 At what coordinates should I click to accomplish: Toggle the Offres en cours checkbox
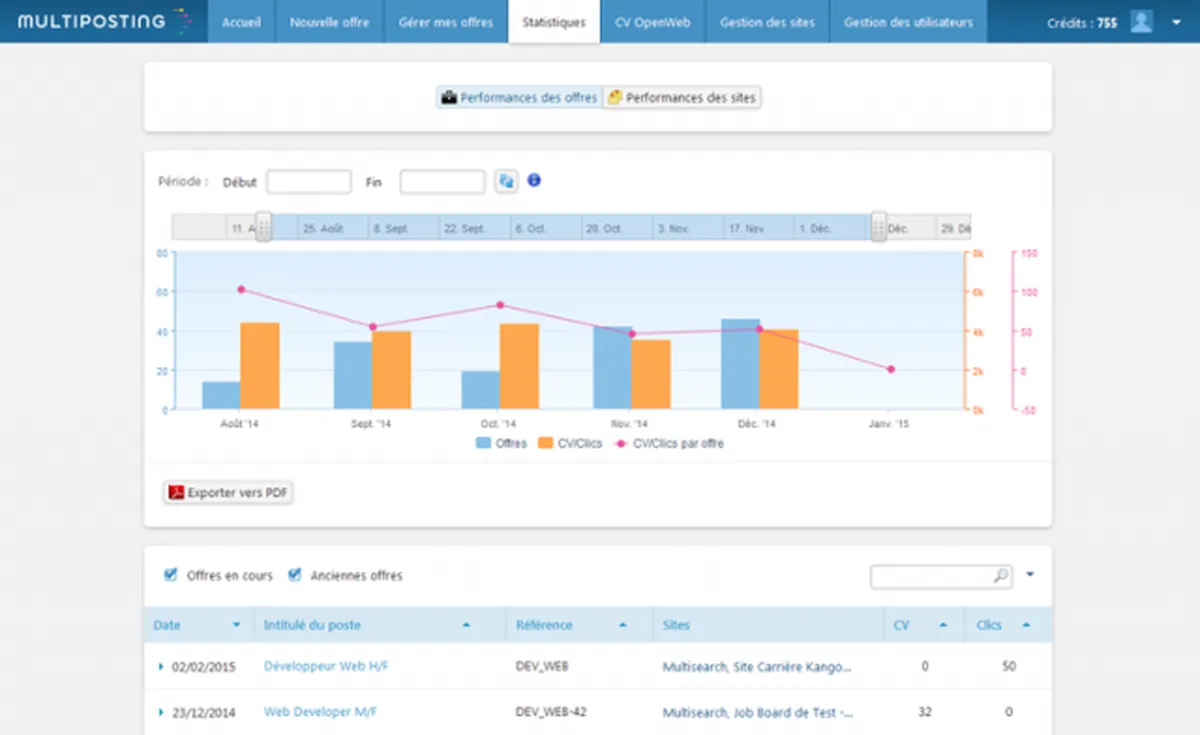click(x=170, y=575)
